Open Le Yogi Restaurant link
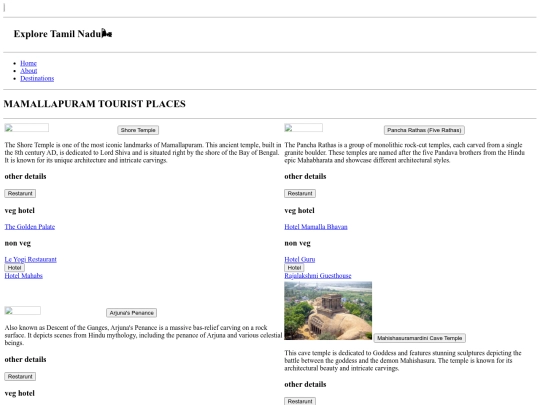Viewport: 540px width, 405px height. point(30,259)
